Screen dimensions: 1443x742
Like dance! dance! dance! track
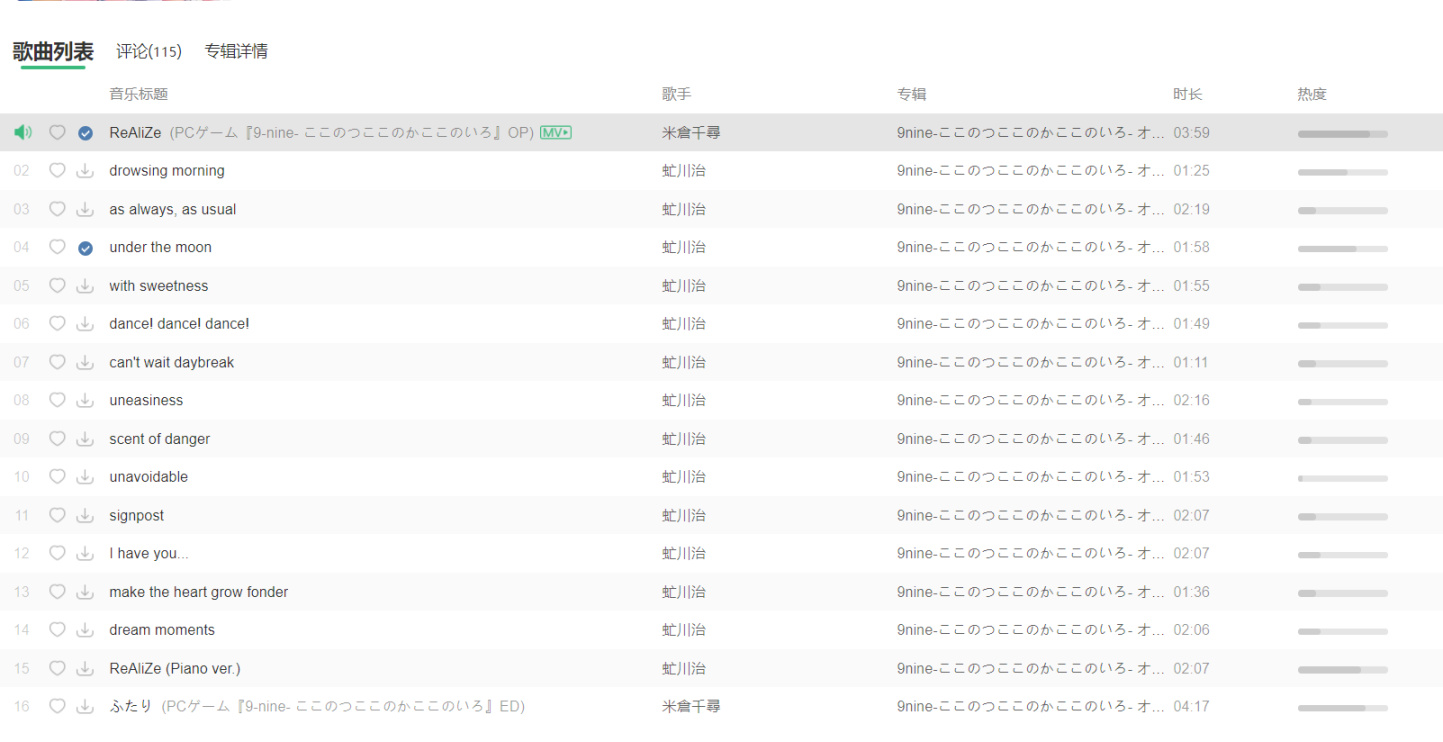[x=57, y=323]
